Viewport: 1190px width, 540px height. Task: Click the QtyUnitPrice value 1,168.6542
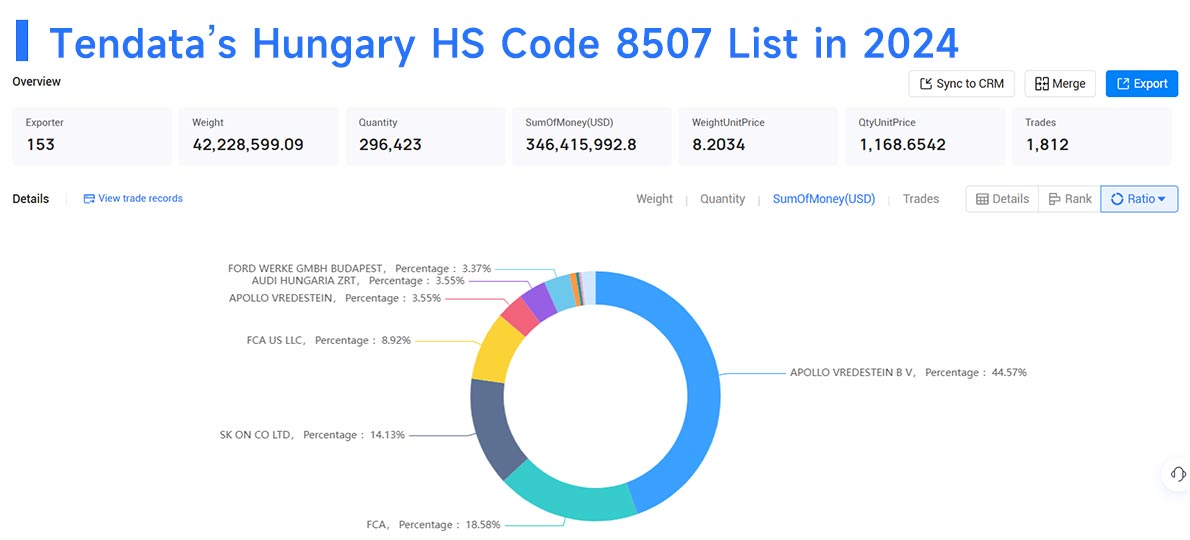[902, 144]
